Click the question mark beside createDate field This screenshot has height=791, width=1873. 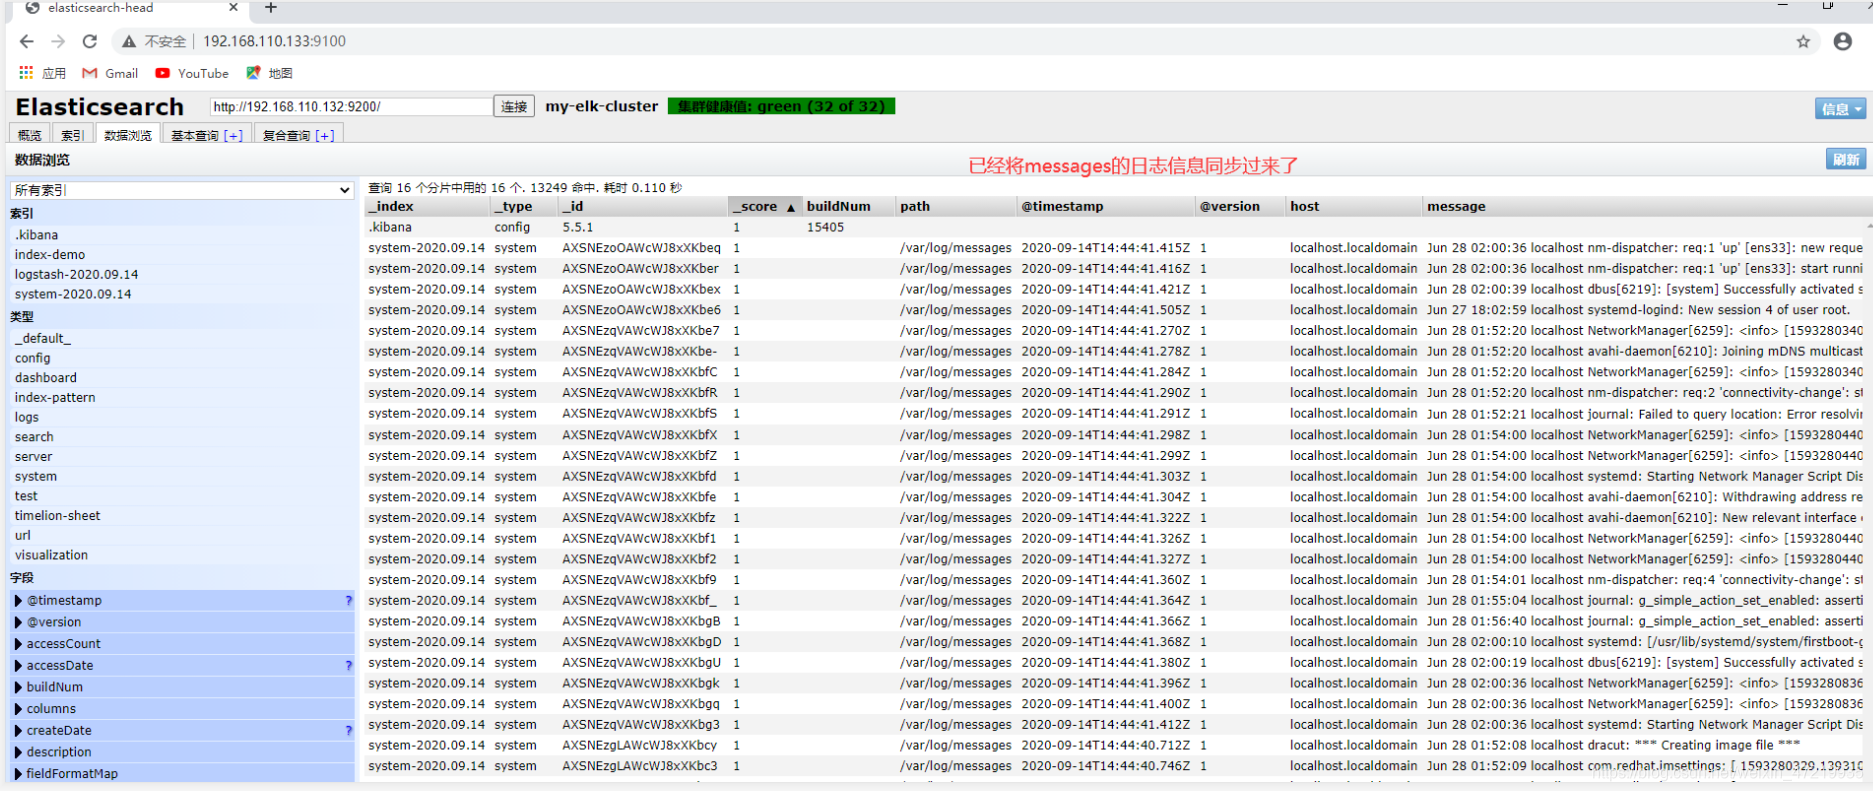click(x=348, y=730)
